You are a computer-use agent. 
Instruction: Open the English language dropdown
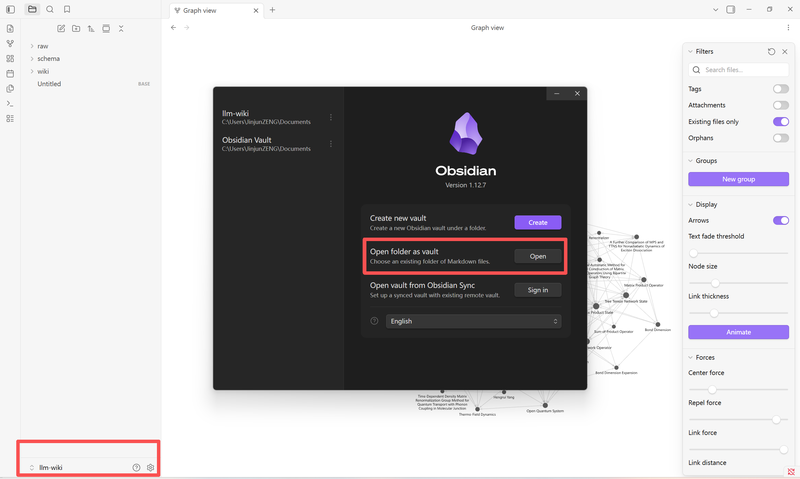pyautogui.click(x=473, y=321)
